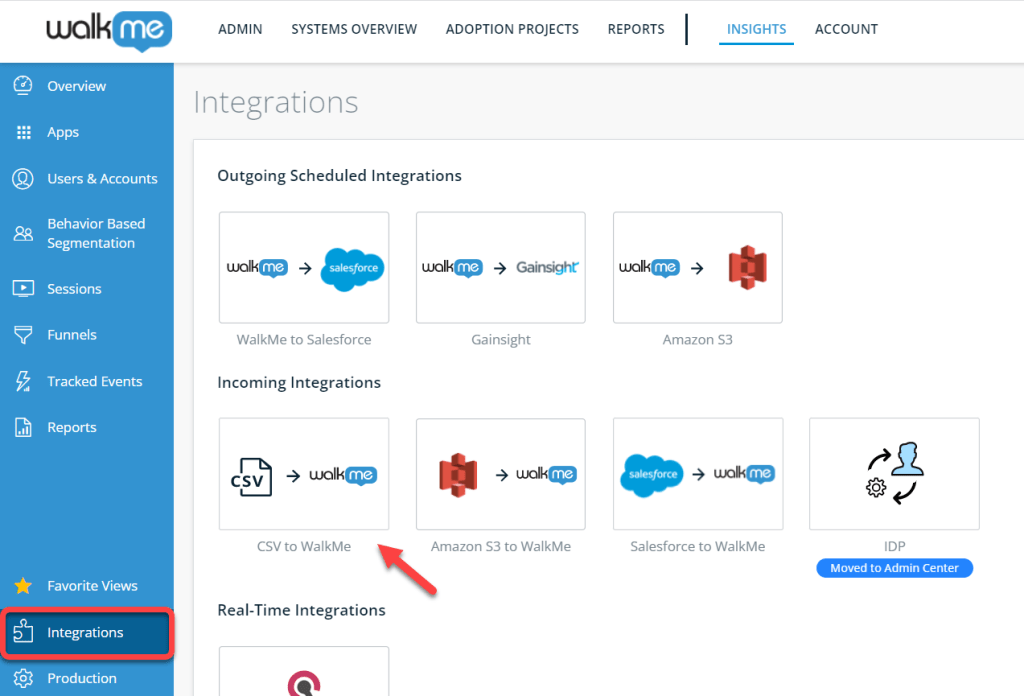The image size is (1024, 696).
Task: Go to the Adoption Projects tab
Action: pyautogui.click(x=512, y=29)
